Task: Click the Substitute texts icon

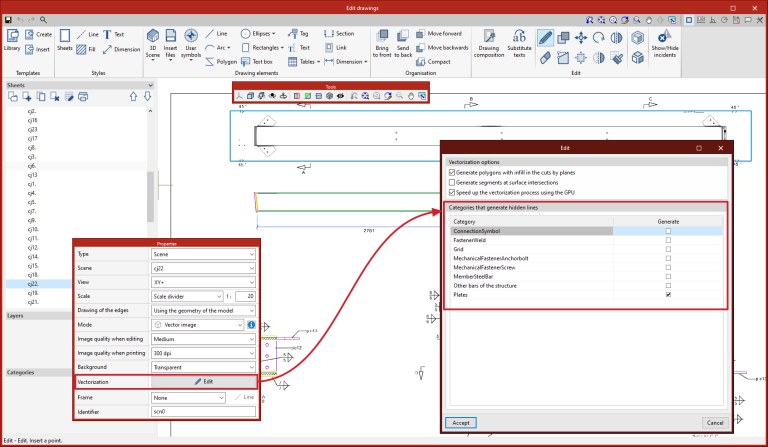Action: click(x=519, y=43)
